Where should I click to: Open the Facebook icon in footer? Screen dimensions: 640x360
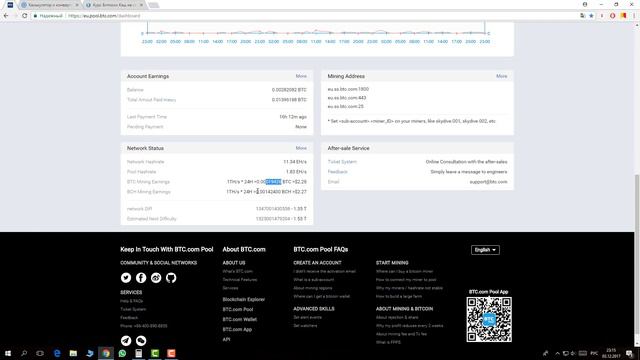pos(141,278)
